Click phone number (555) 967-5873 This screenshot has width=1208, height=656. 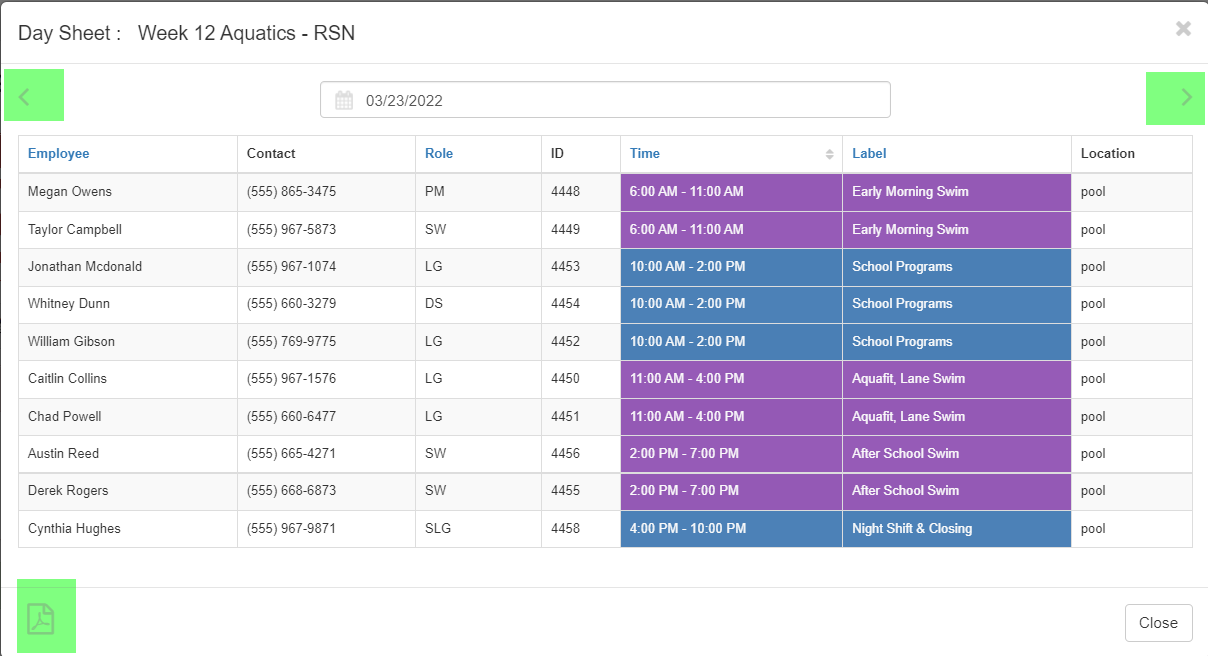(x=291, y=229)
